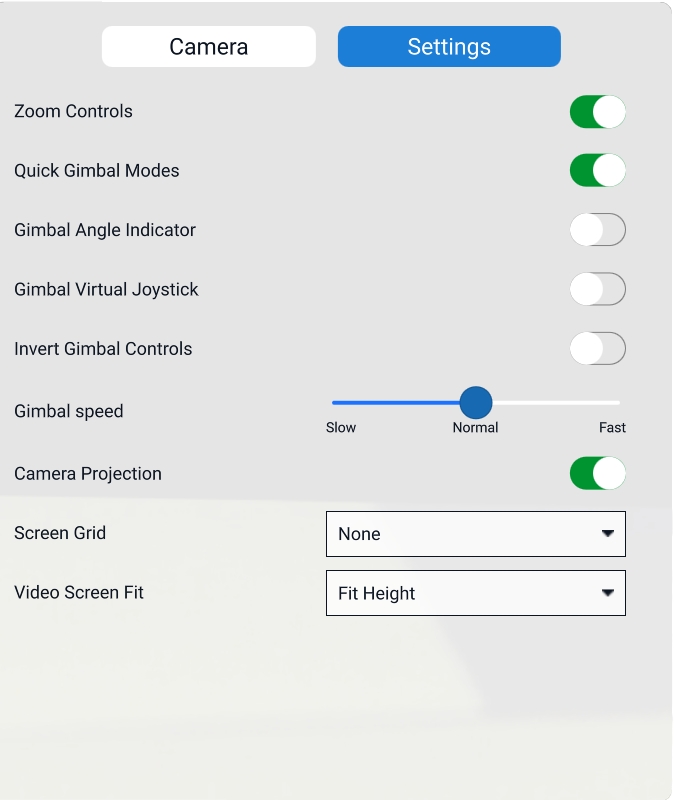Image resolution: width=674 pixels, height=800 pixels.
Task: Turn on Gimbal Virtual Joystick
Action: [597, 290]
